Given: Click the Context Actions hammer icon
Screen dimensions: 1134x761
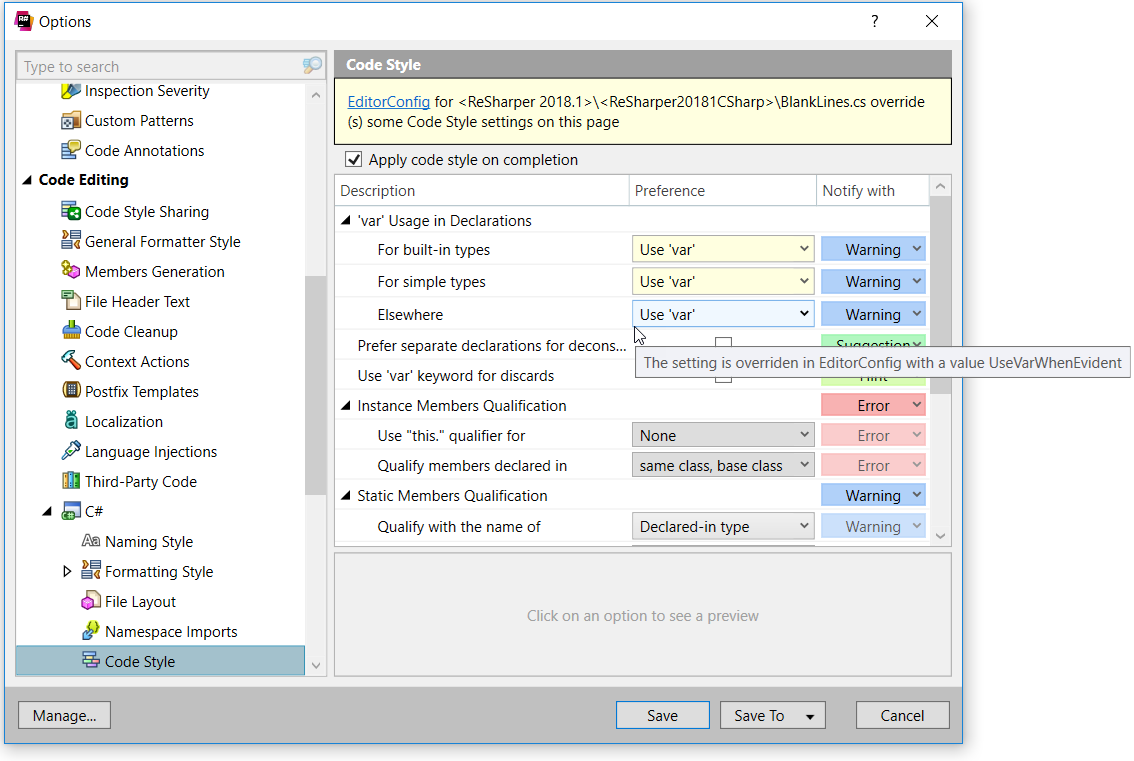Looking at the screenshot, I should (71, 361).
